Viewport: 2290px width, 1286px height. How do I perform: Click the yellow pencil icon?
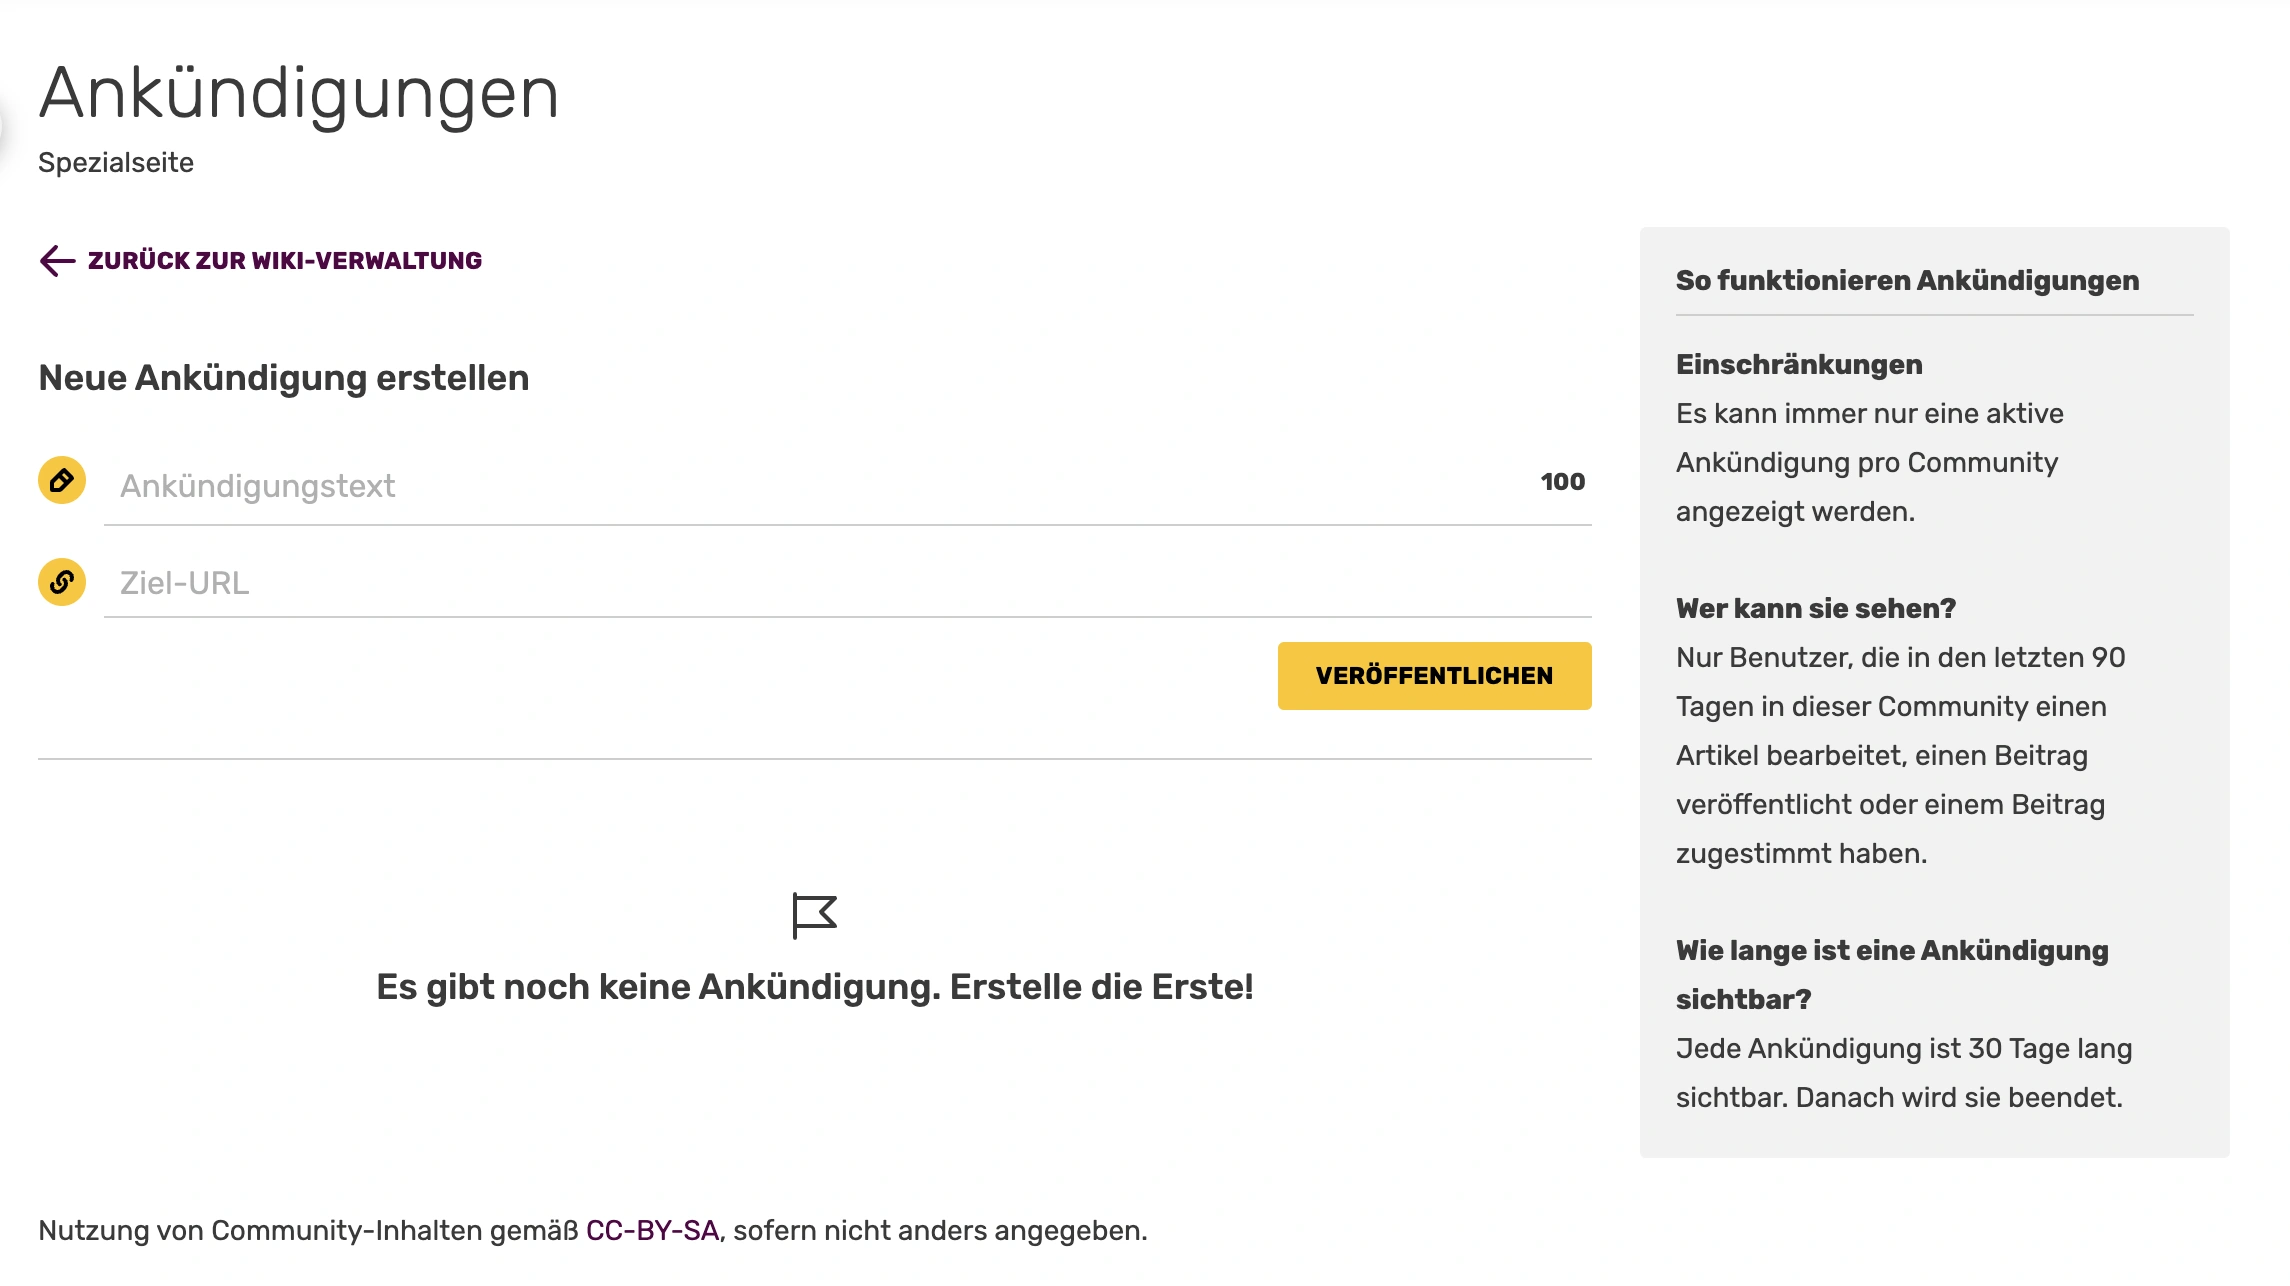[x=62, y=481]
